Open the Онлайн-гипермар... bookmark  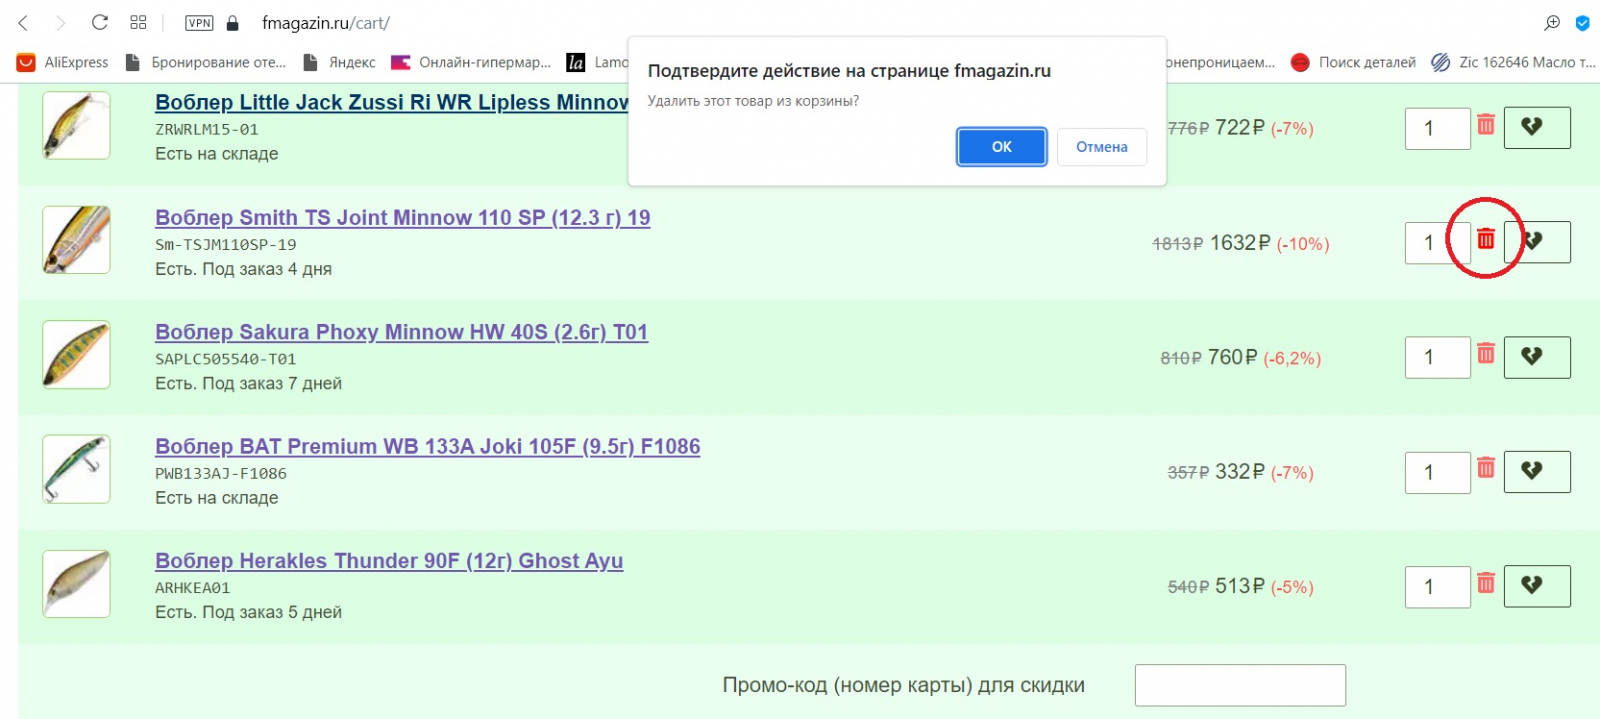pos(471,62)
